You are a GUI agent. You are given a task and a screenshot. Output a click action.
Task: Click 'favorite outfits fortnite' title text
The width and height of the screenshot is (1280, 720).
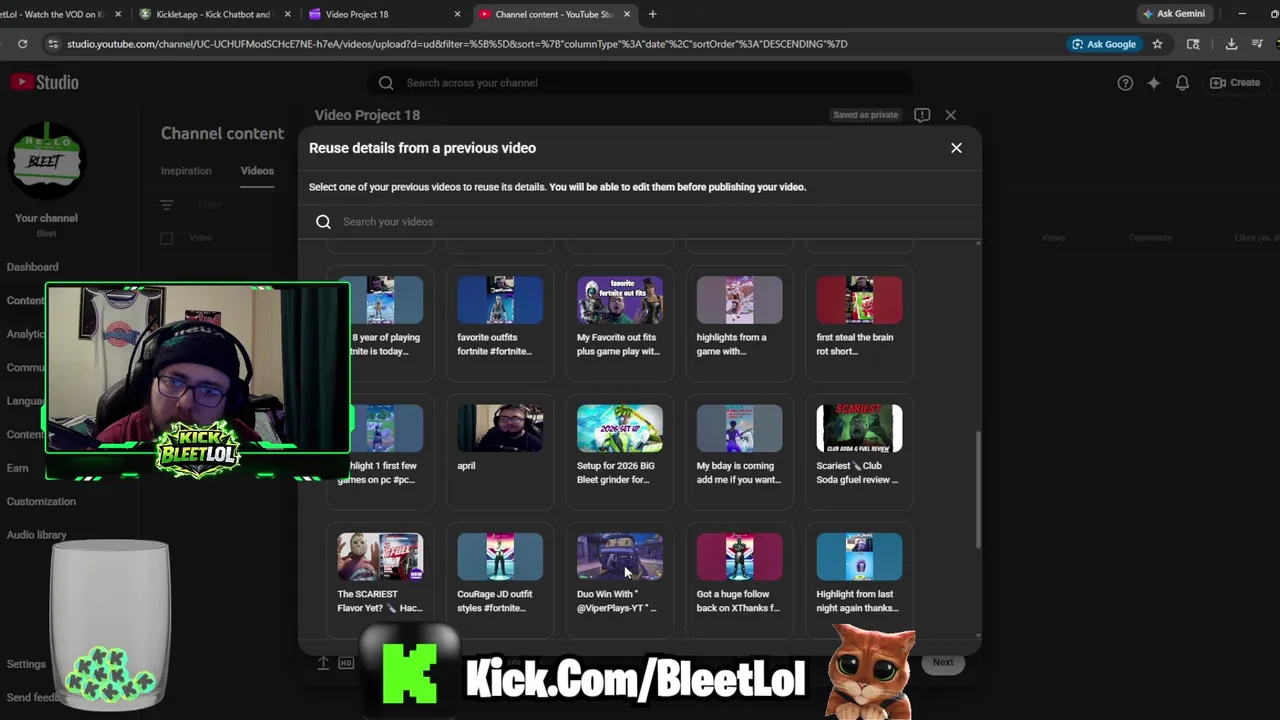click(x=494, y=344)
